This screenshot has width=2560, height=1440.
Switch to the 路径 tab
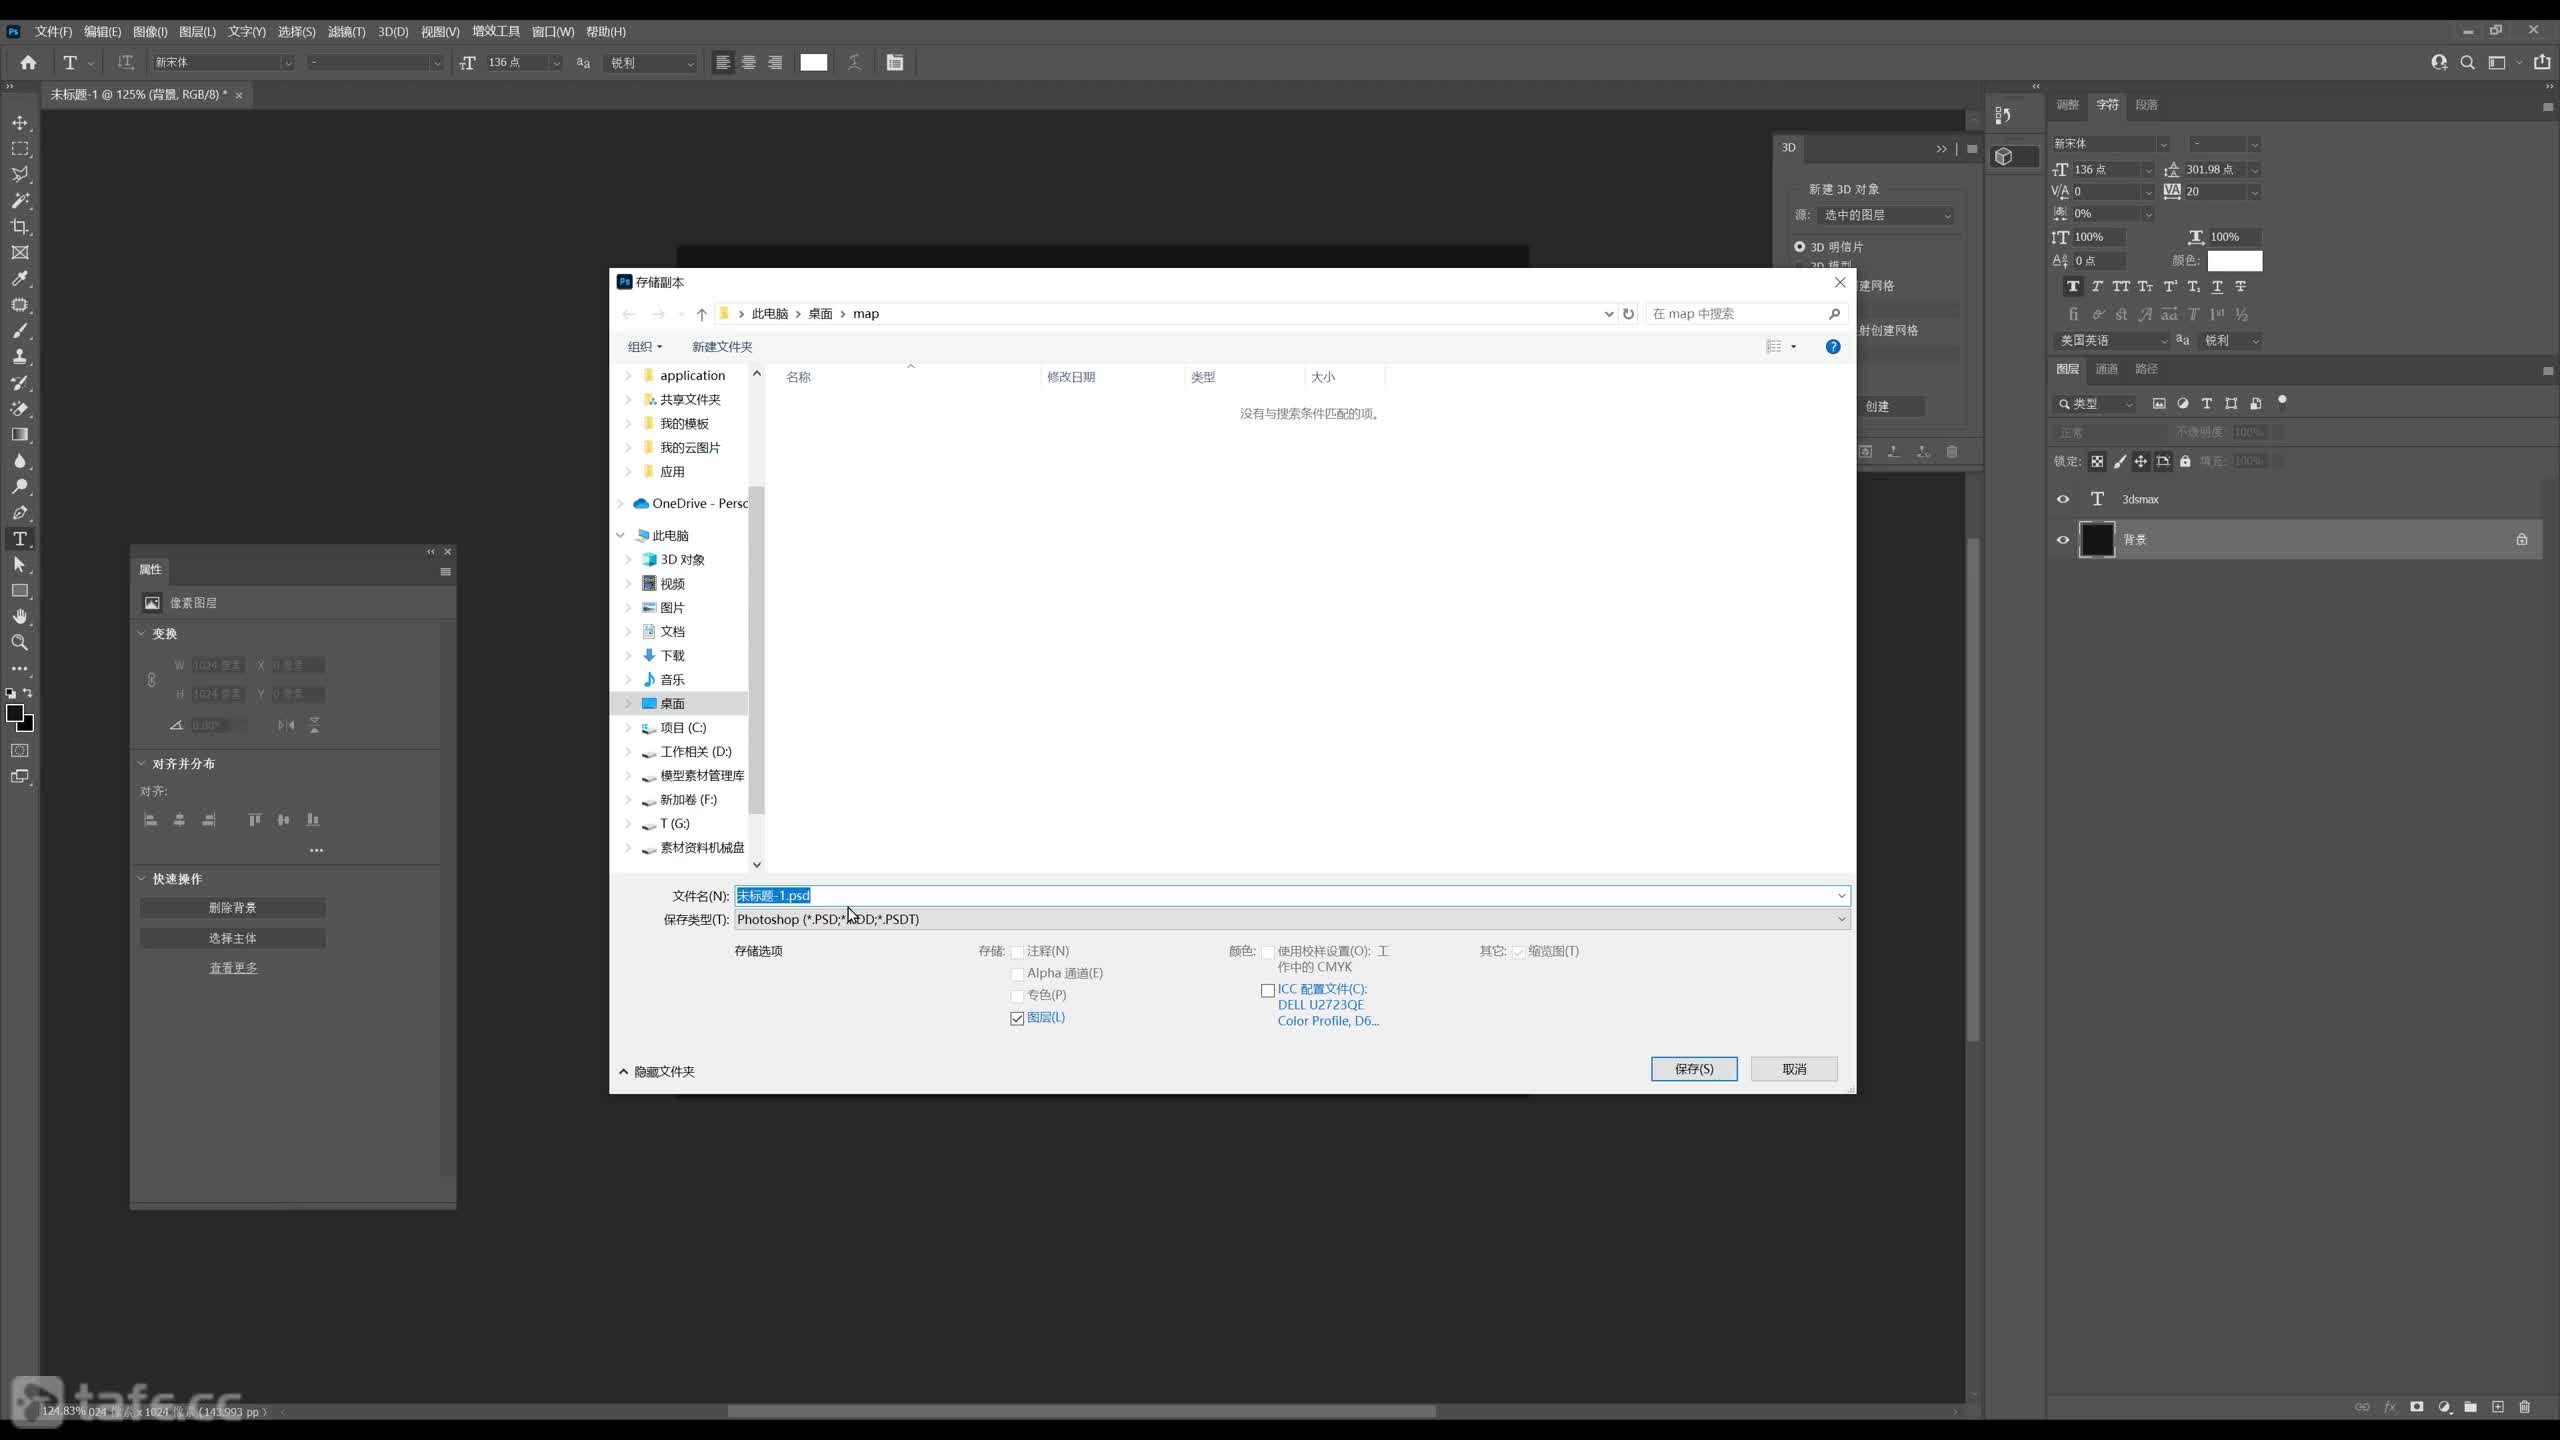tap(2146, 369)
